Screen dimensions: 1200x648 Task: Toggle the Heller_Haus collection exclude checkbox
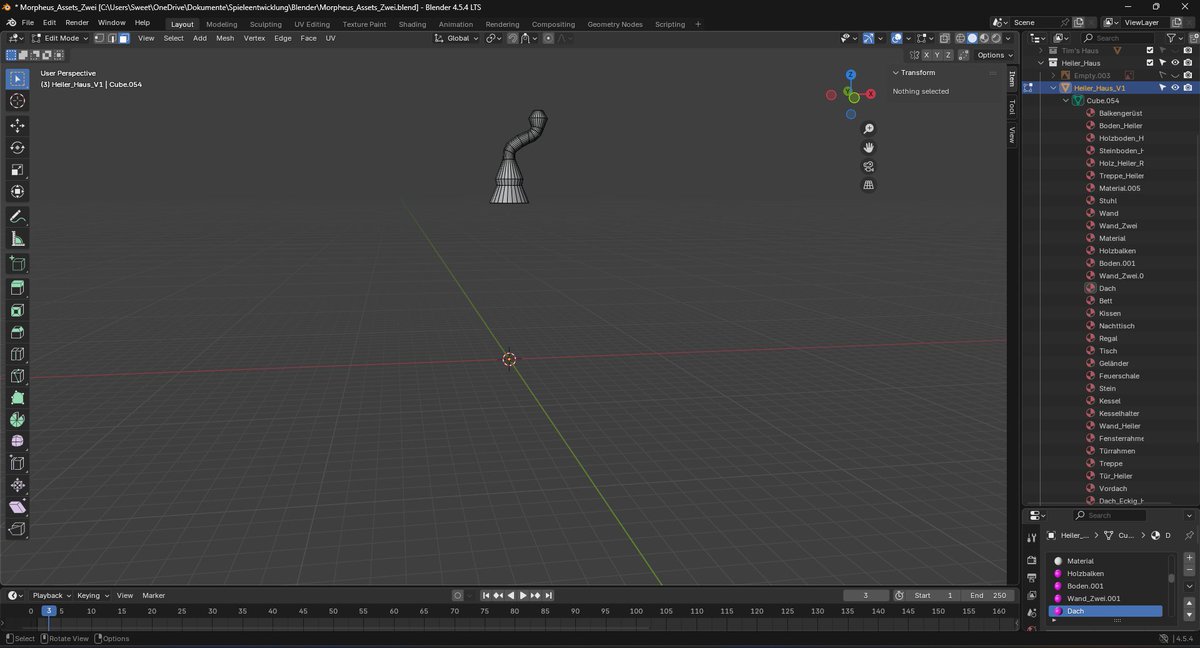pos(1150,62)
